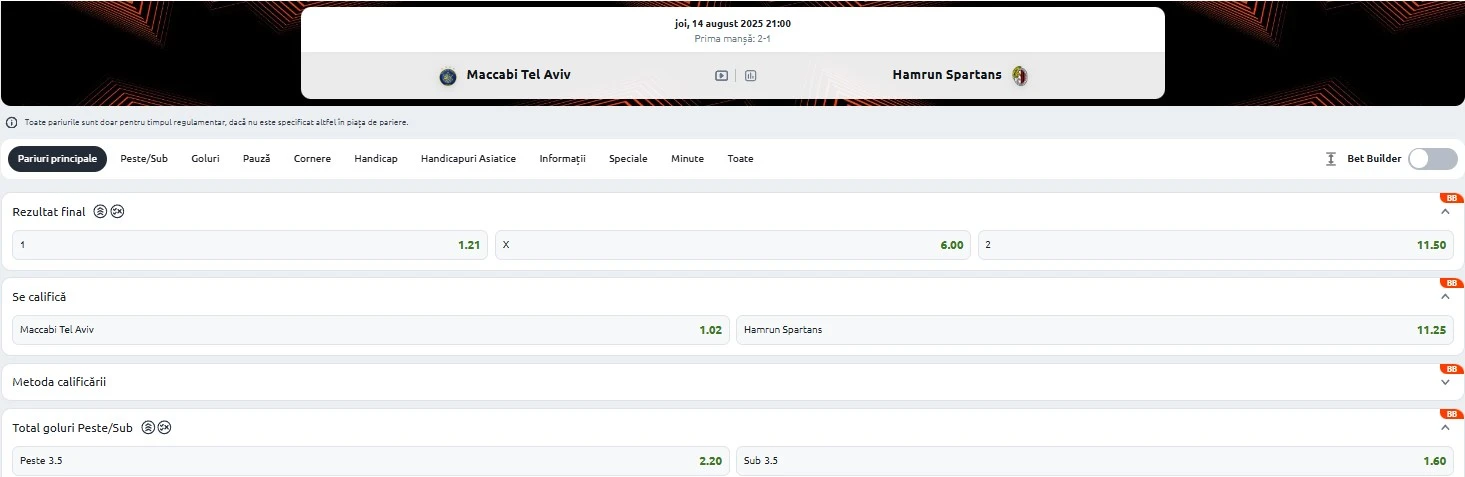Enable the Bet Builder toggle switch
The width and height of the screenshot is (1465, 477).
click(1433, 159)
